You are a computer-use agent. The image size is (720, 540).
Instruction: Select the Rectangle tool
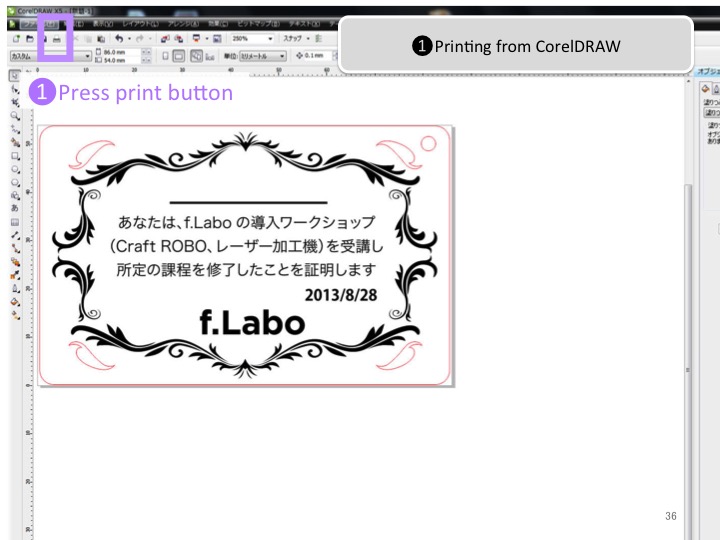click(x=15, y=156)
